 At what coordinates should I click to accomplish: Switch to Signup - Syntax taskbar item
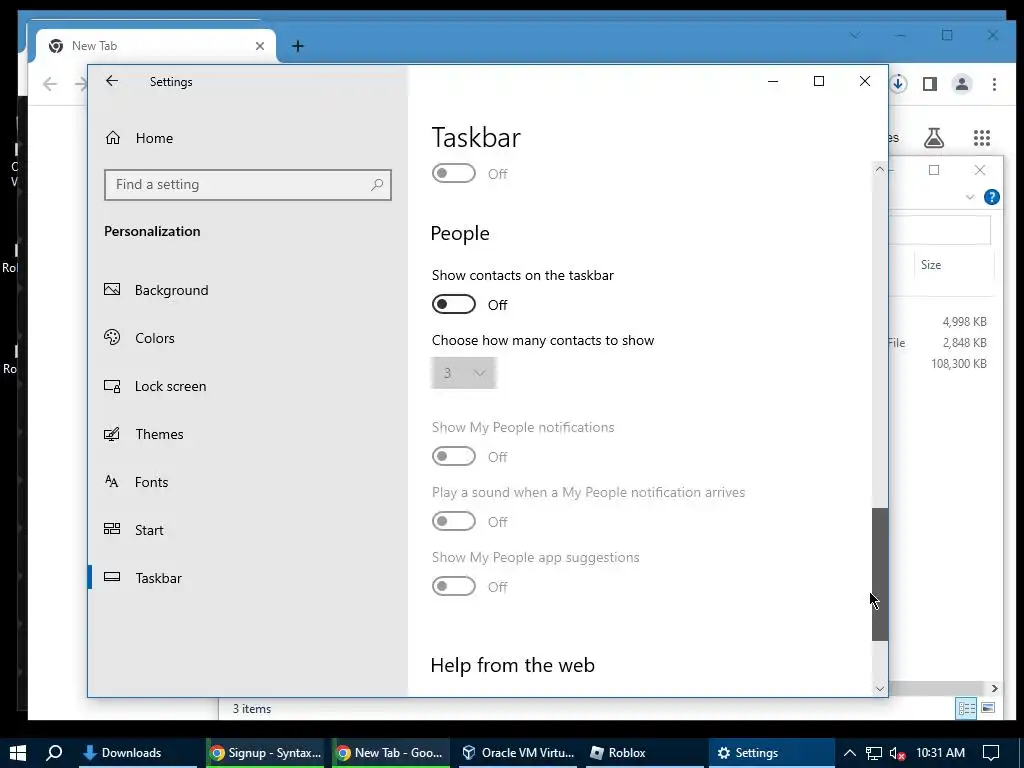[x=266, y=753]
